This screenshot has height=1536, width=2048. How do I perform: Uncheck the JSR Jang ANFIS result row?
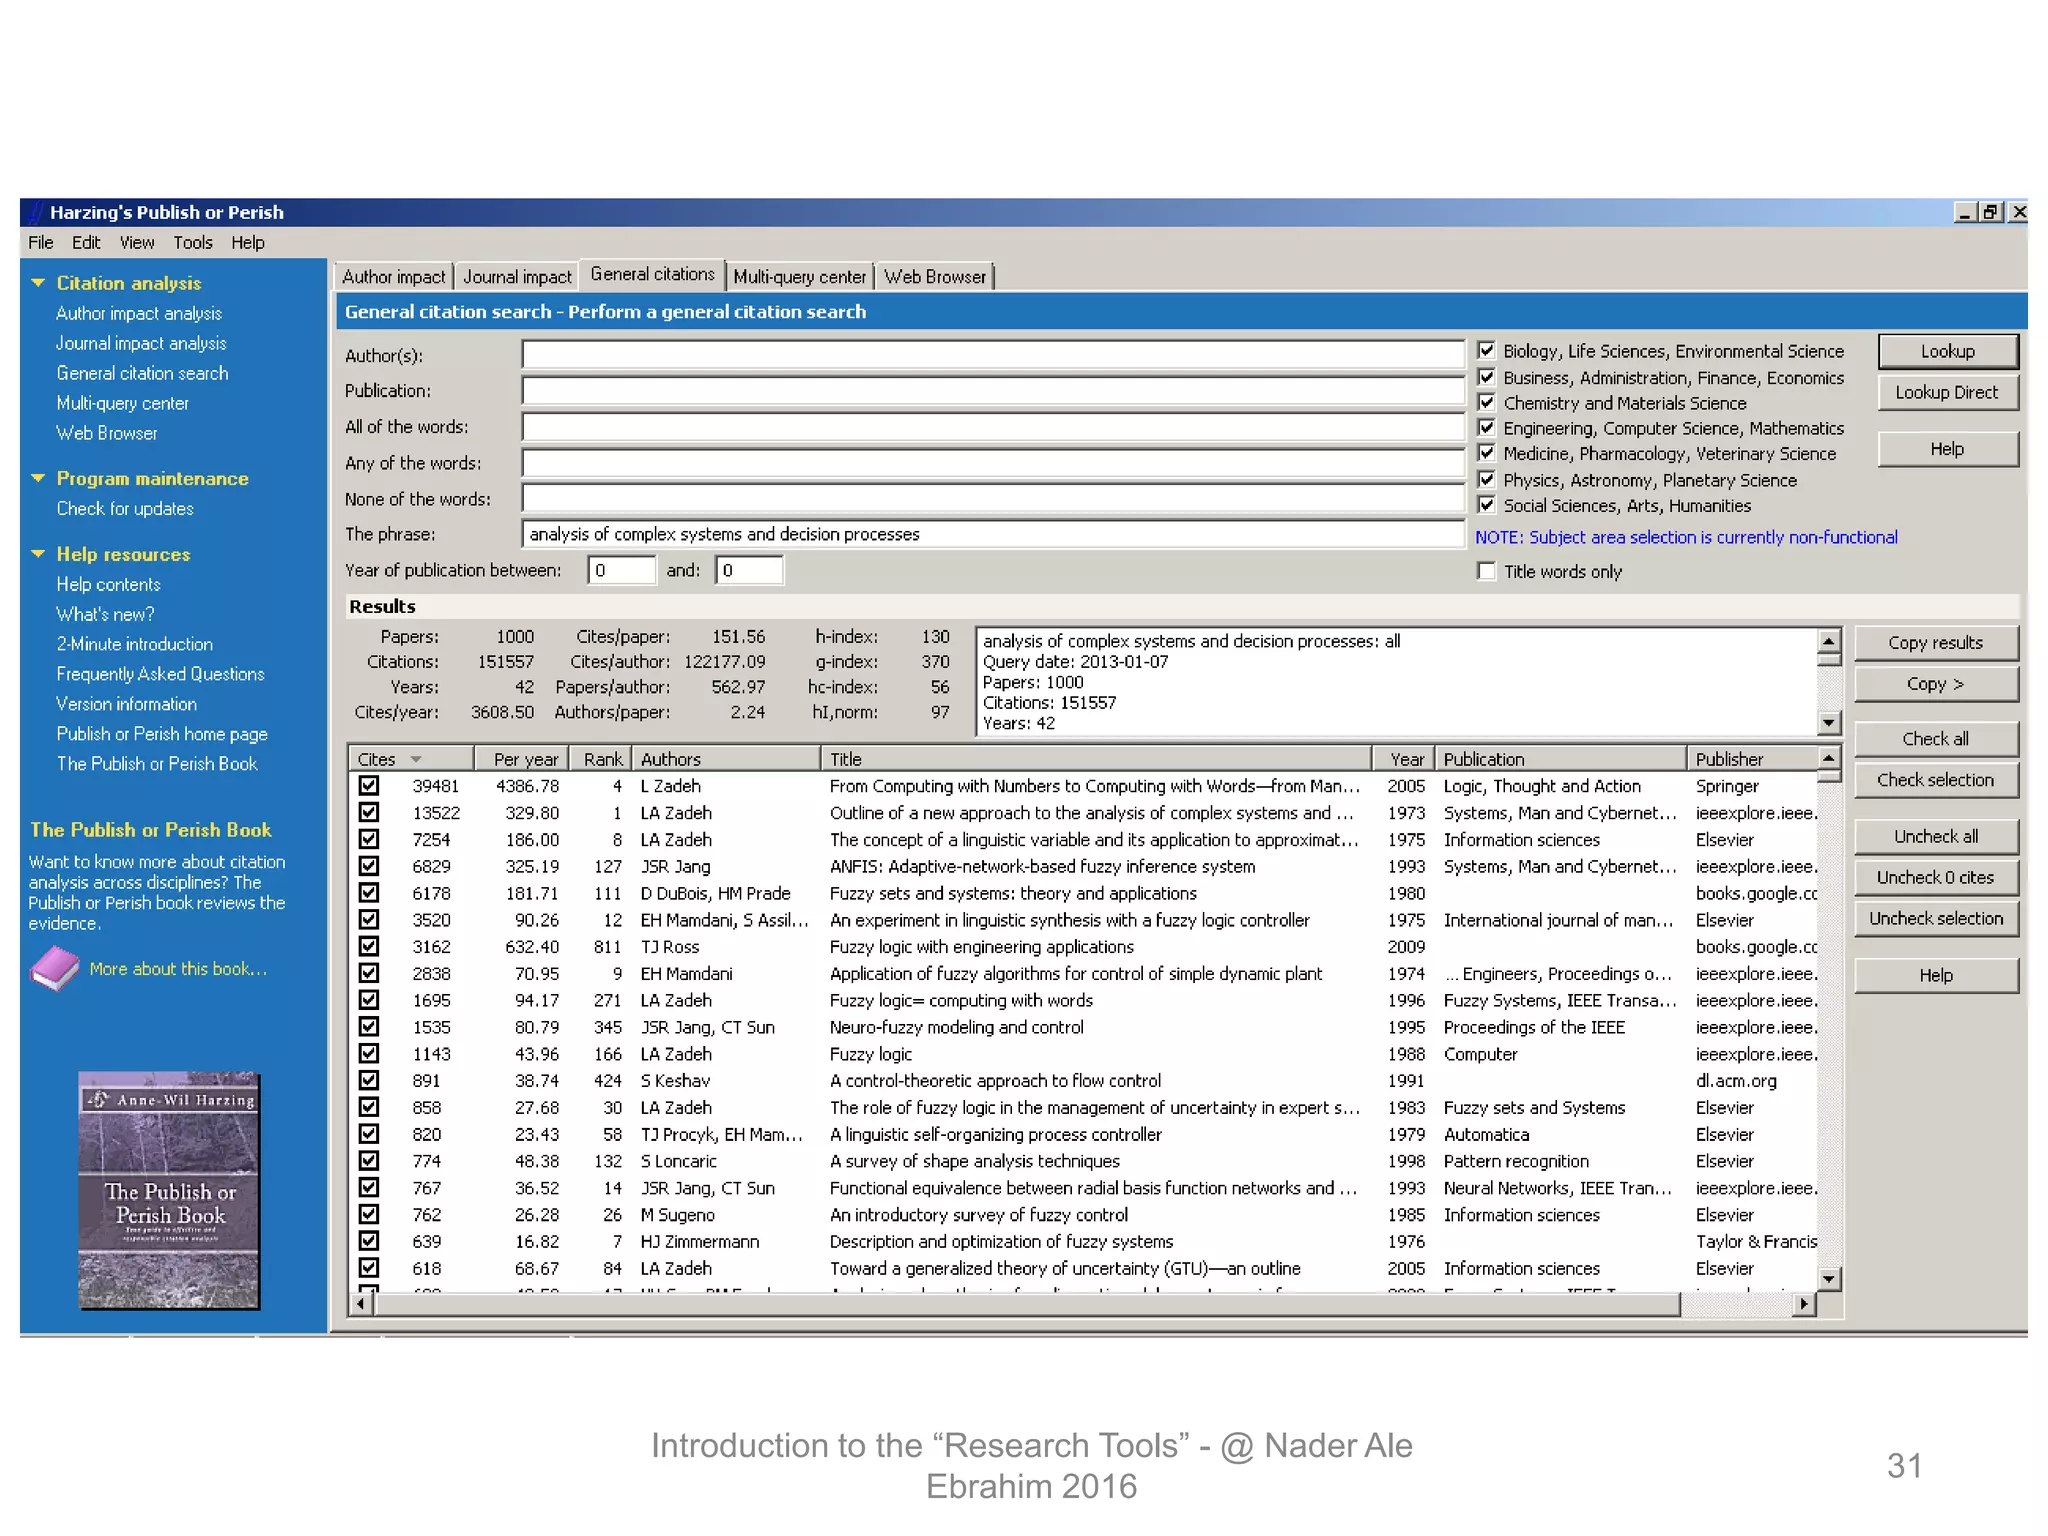pos(369,866)
